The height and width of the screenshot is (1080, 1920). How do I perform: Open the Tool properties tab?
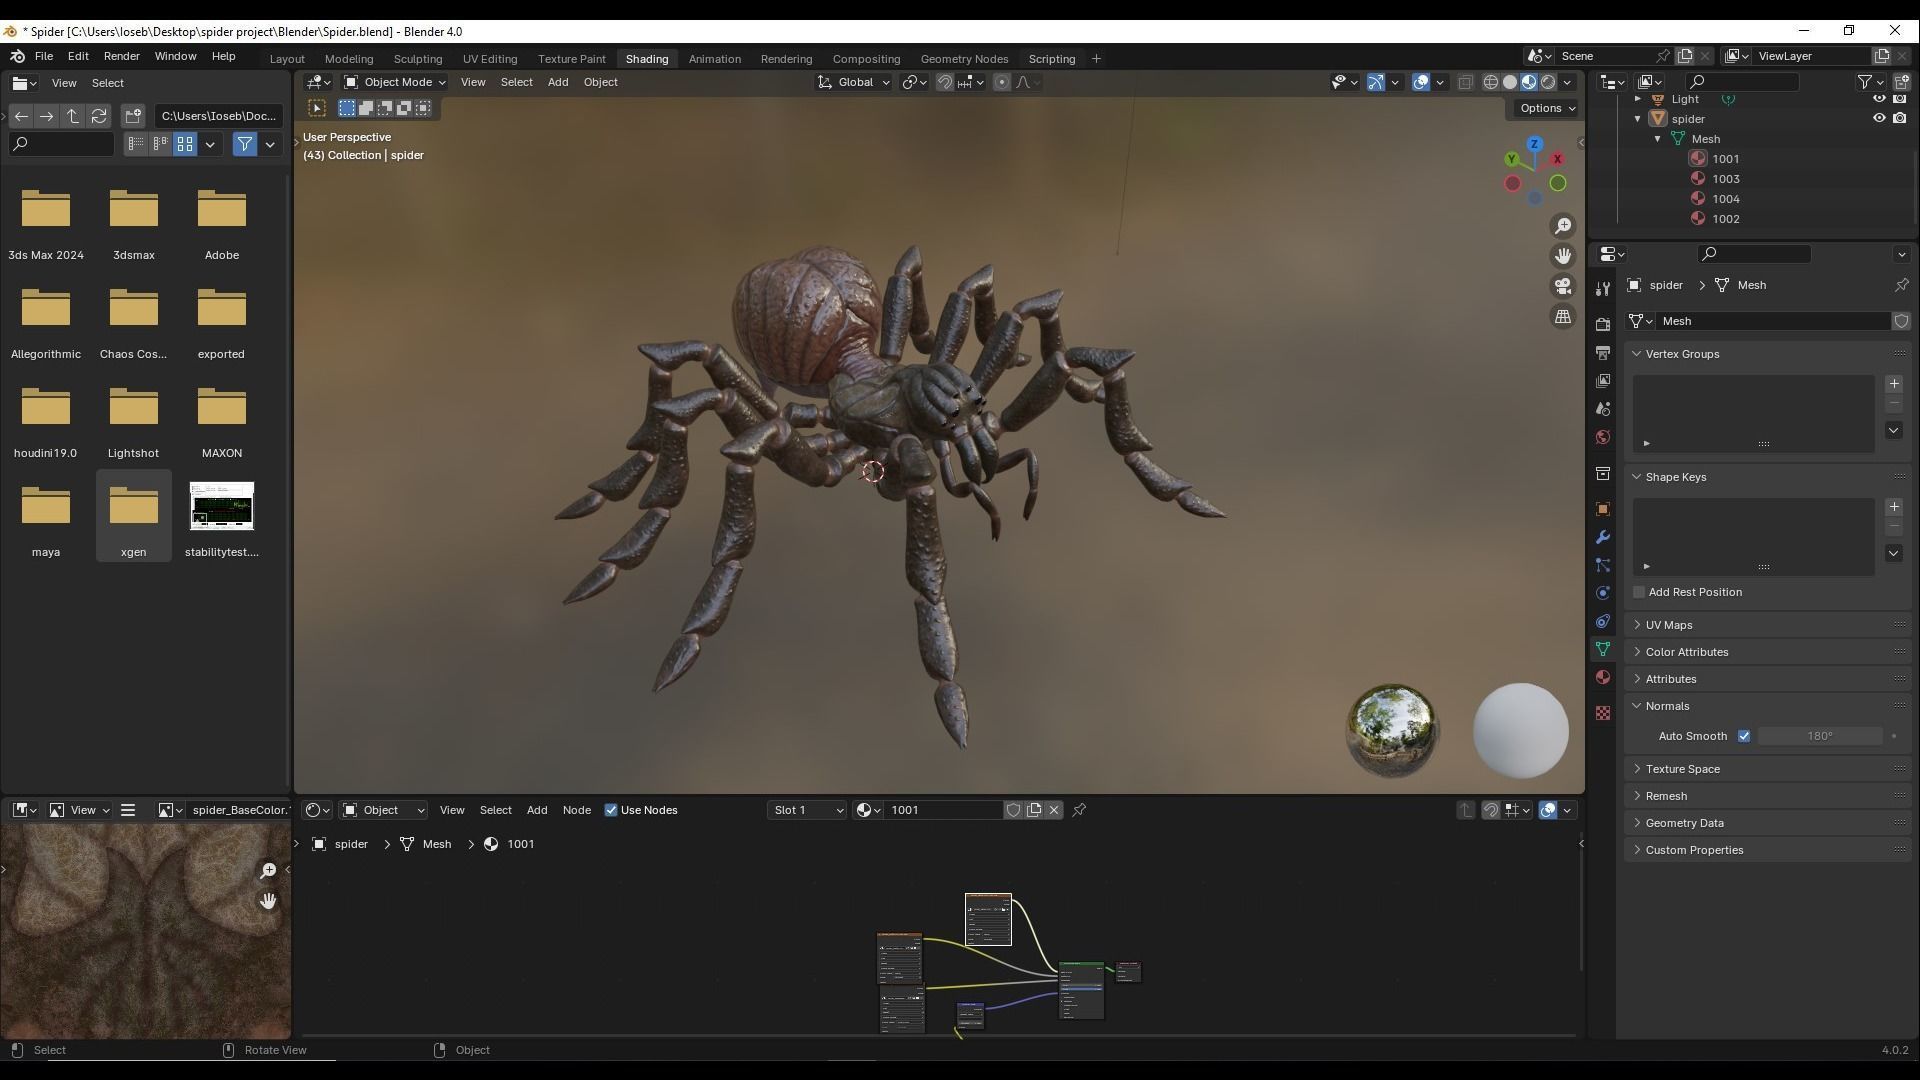pyautogui.click(x=1603, y=289)
